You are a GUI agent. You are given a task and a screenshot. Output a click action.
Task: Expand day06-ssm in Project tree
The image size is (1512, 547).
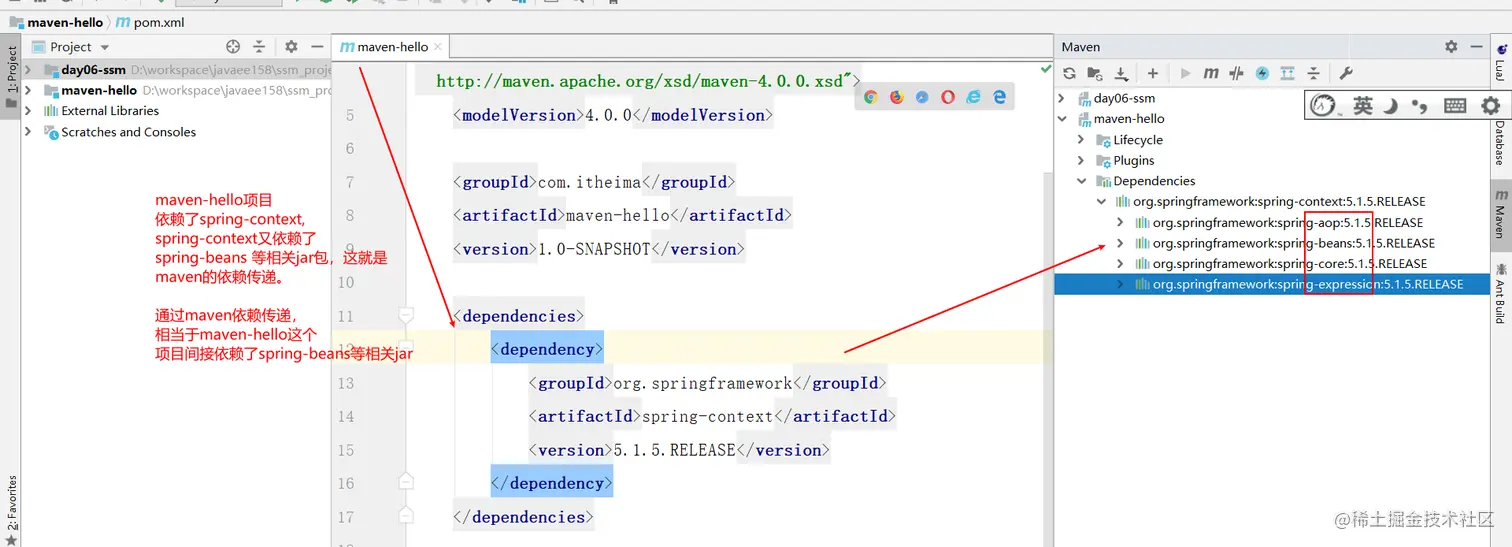pyautogui.click(x=28, y=70)
